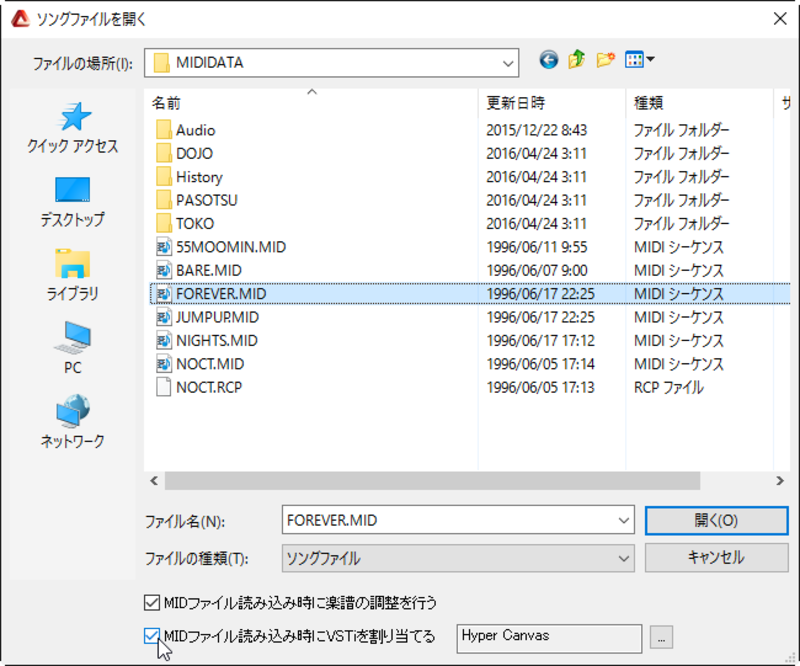
Task: Create a new folder
Action: 605,60
